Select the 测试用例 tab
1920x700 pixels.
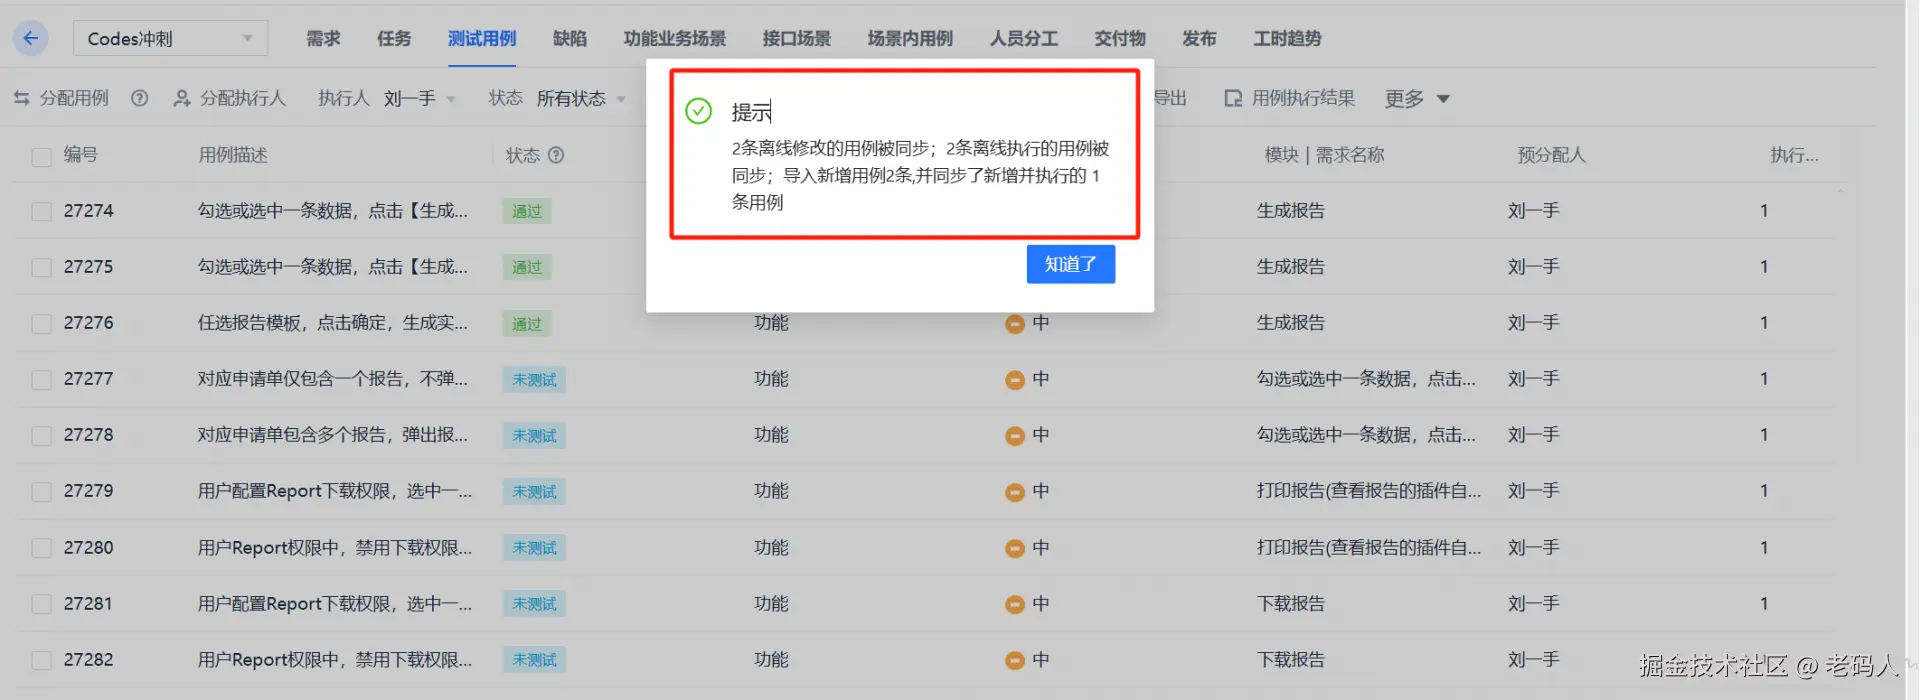tap(482, 38)
